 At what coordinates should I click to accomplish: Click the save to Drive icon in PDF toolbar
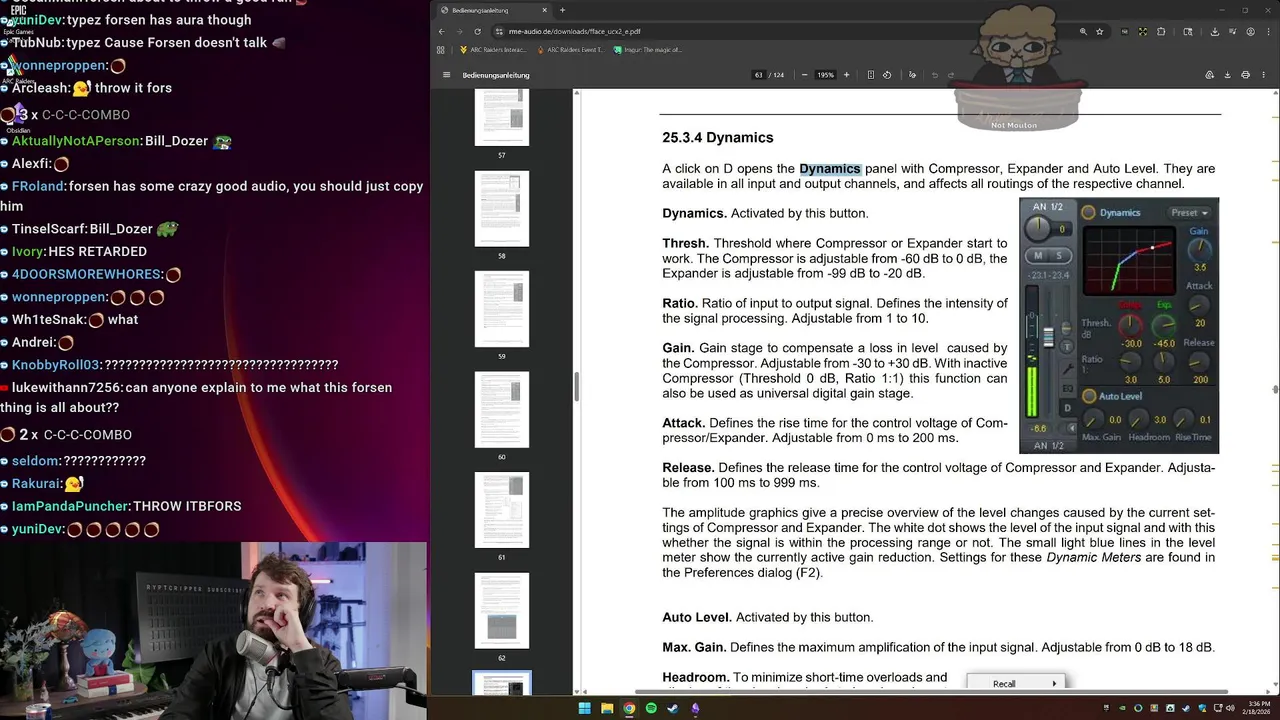[1209, 75]
